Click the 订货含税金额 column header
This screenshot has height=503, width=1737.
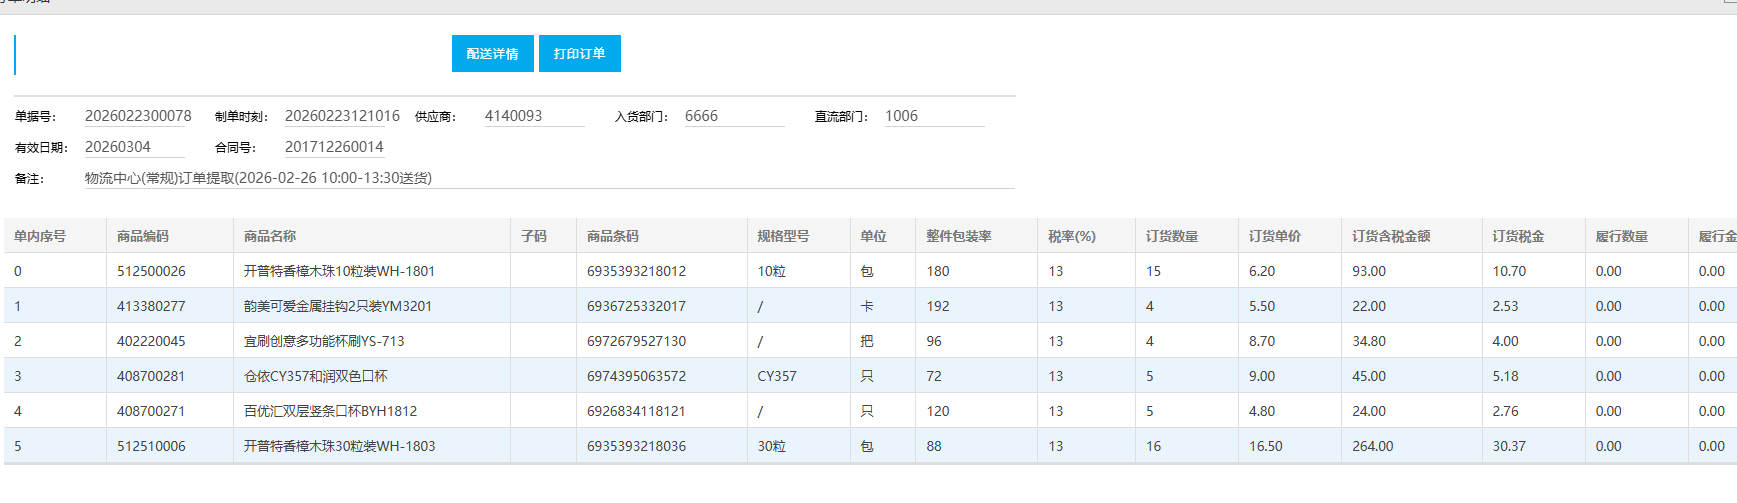point(1391,236)
